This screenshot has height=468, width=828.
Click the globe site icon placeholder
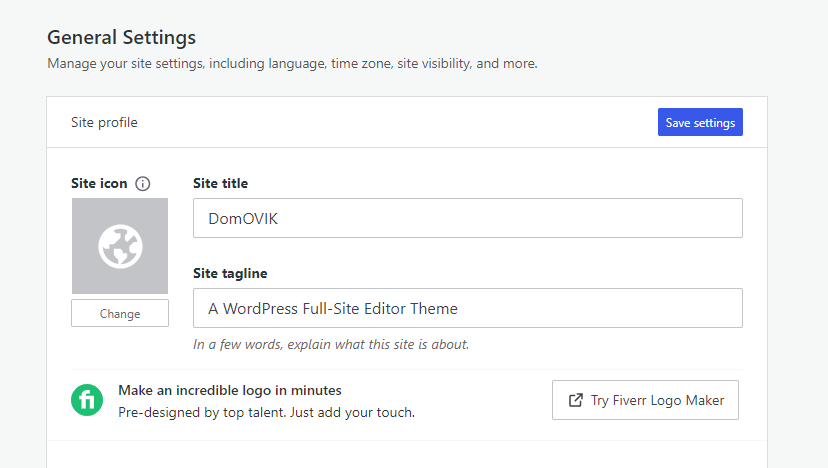[120, 246]
